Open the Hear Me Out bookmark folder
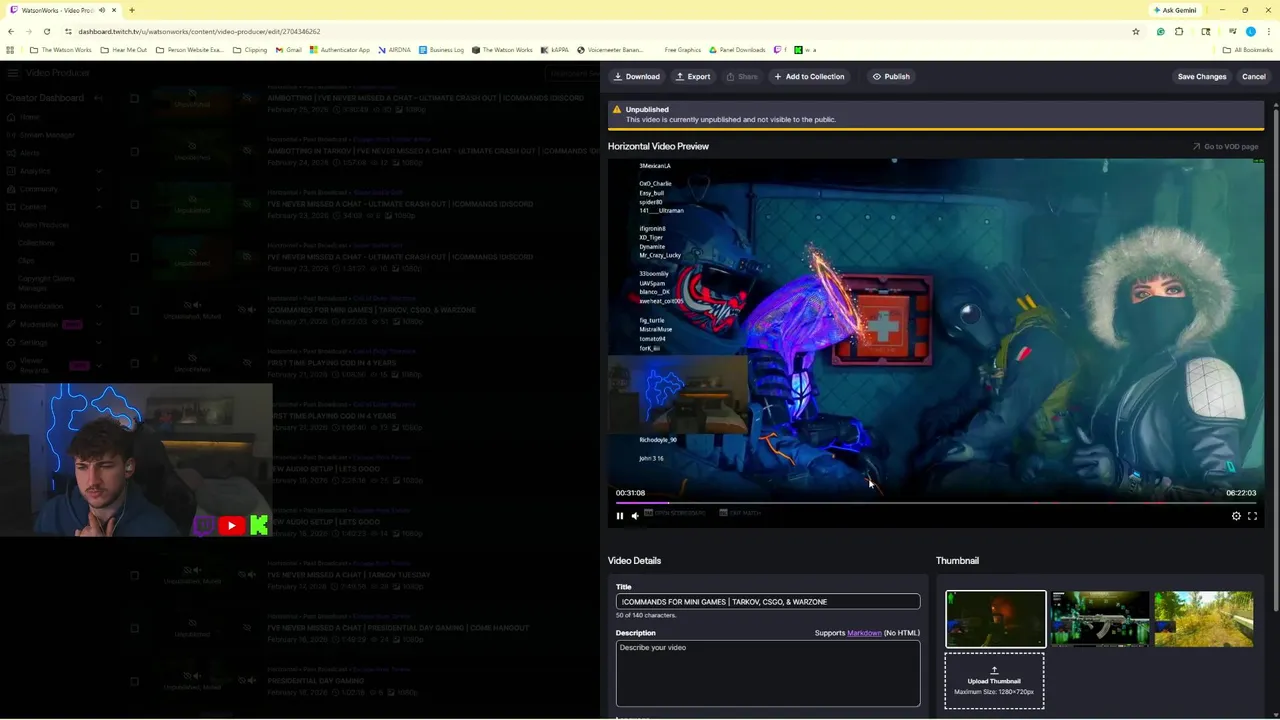 (x=124, y=50)
